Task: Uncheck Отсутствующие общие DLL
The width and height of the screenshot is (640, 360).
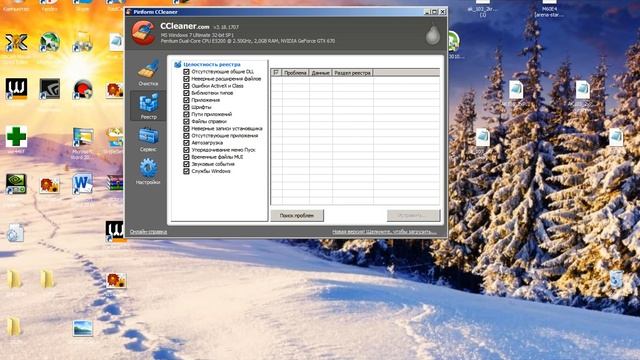Action: pos(186,72)
